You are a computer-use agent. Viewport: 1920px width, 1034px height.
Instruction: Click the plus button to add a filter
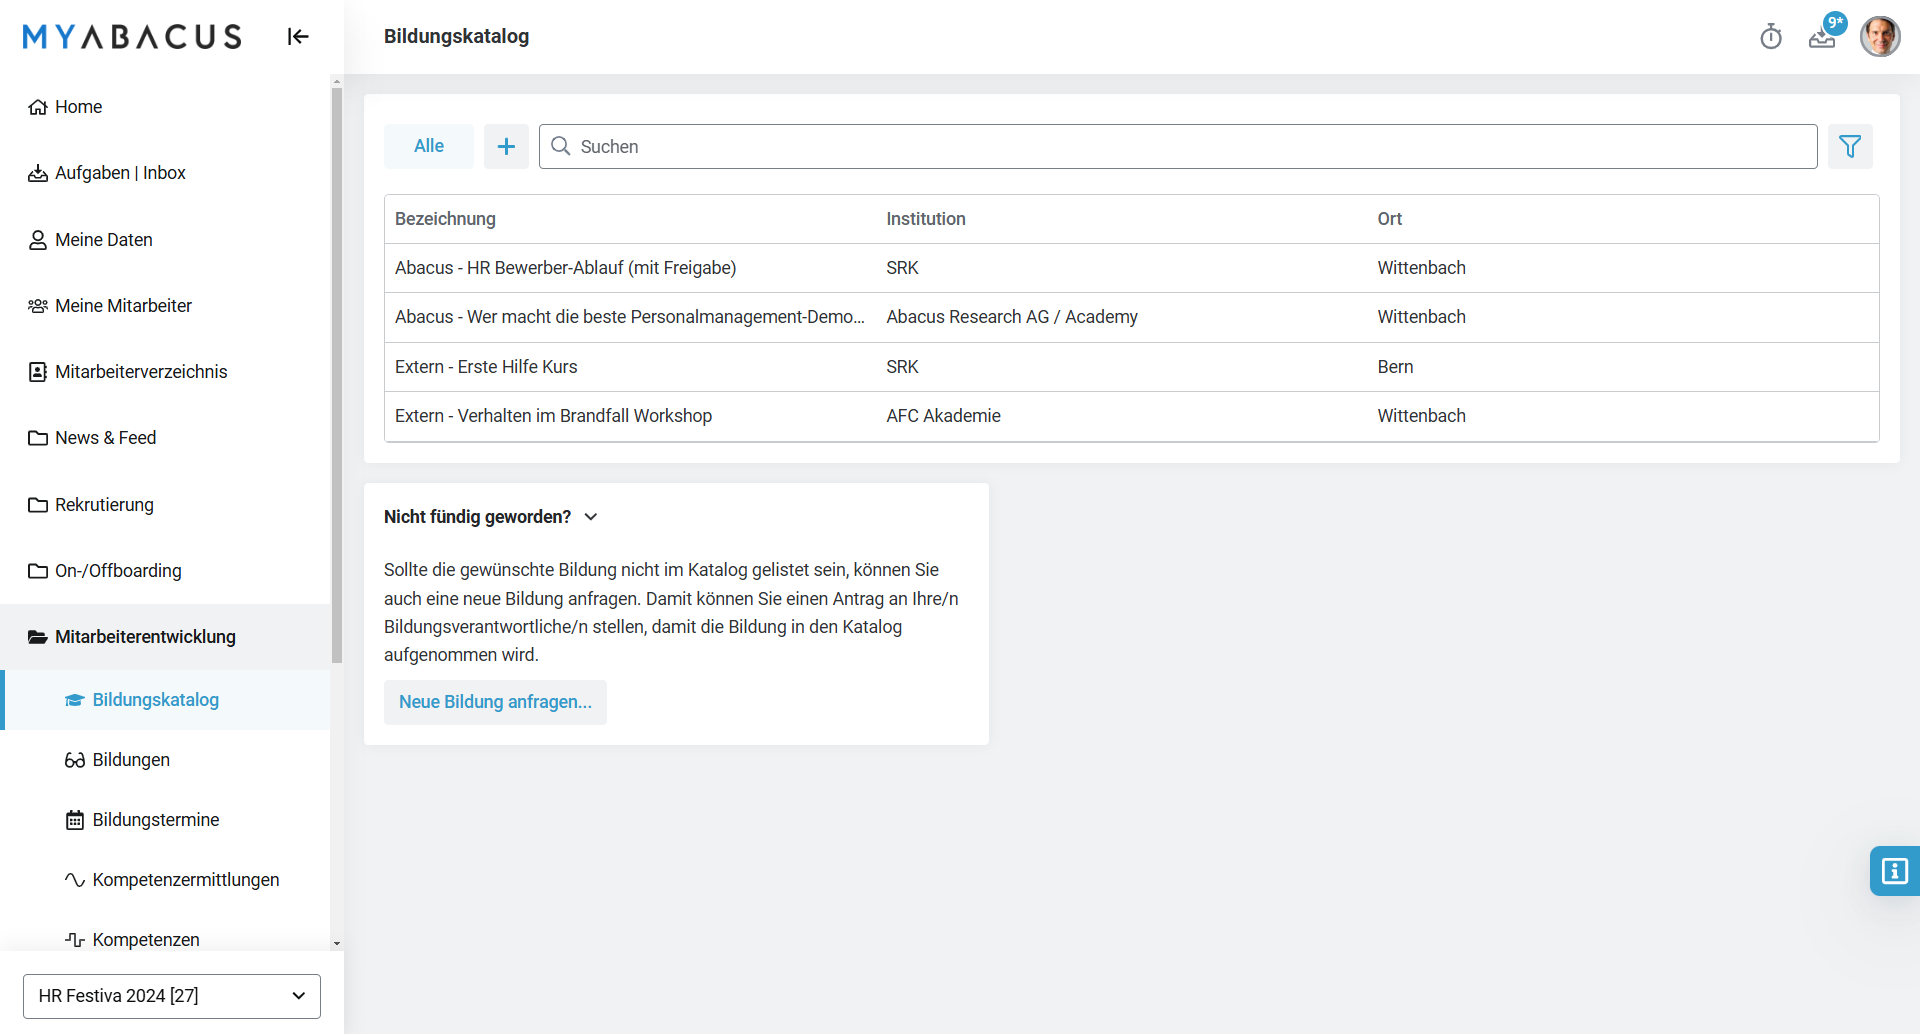click(506, 146)
